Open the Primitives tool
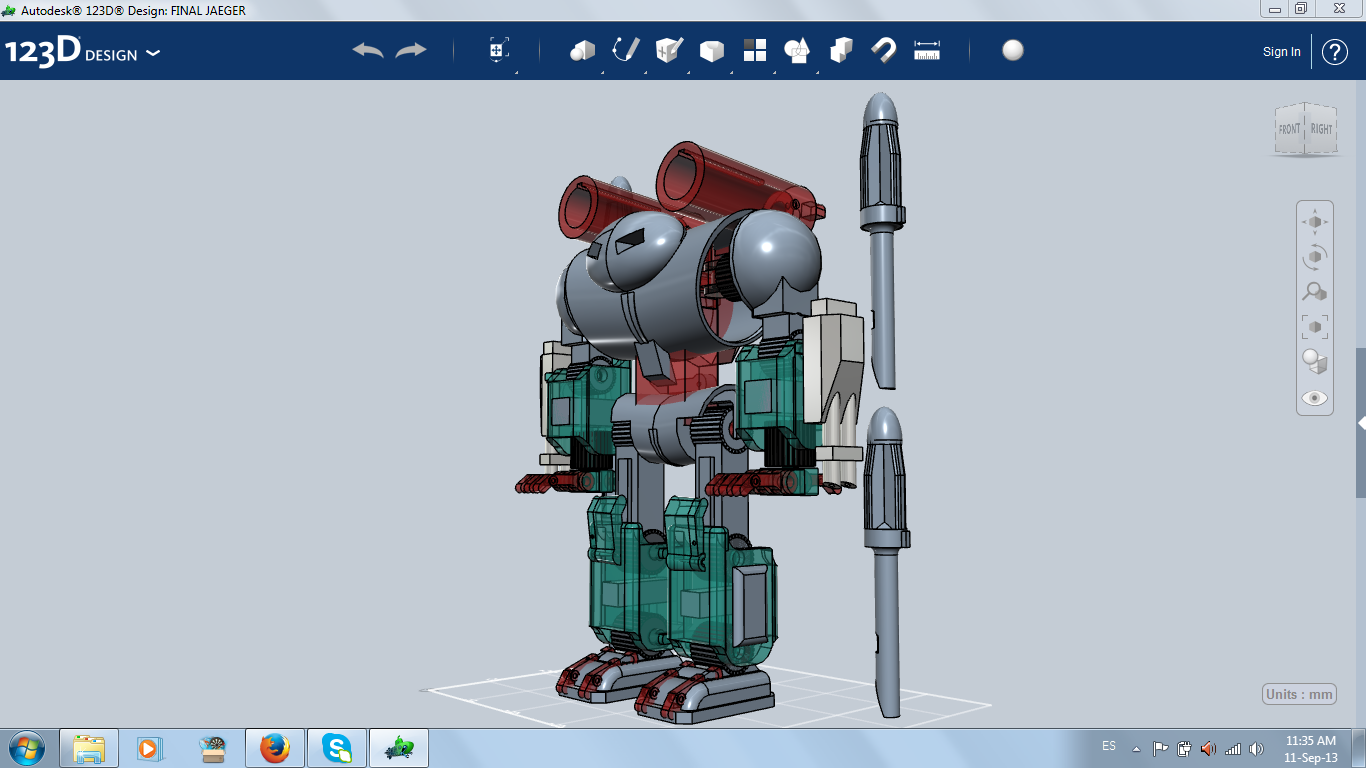 [584, 50]
